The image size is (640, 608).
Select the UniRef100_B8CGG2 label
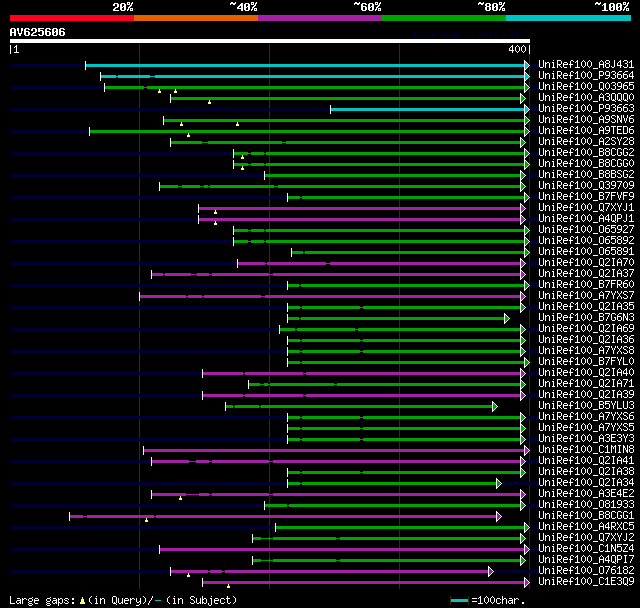(x=586, y=153)
